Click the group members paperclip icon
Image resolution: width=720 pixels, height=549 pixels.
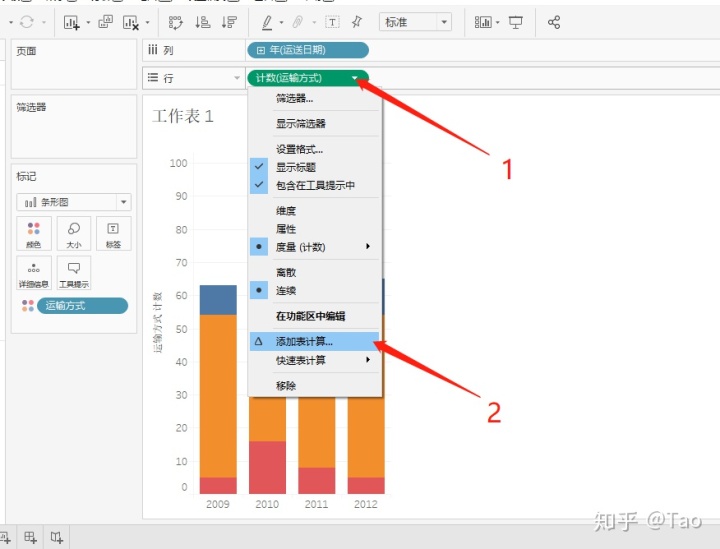[298, 22]
